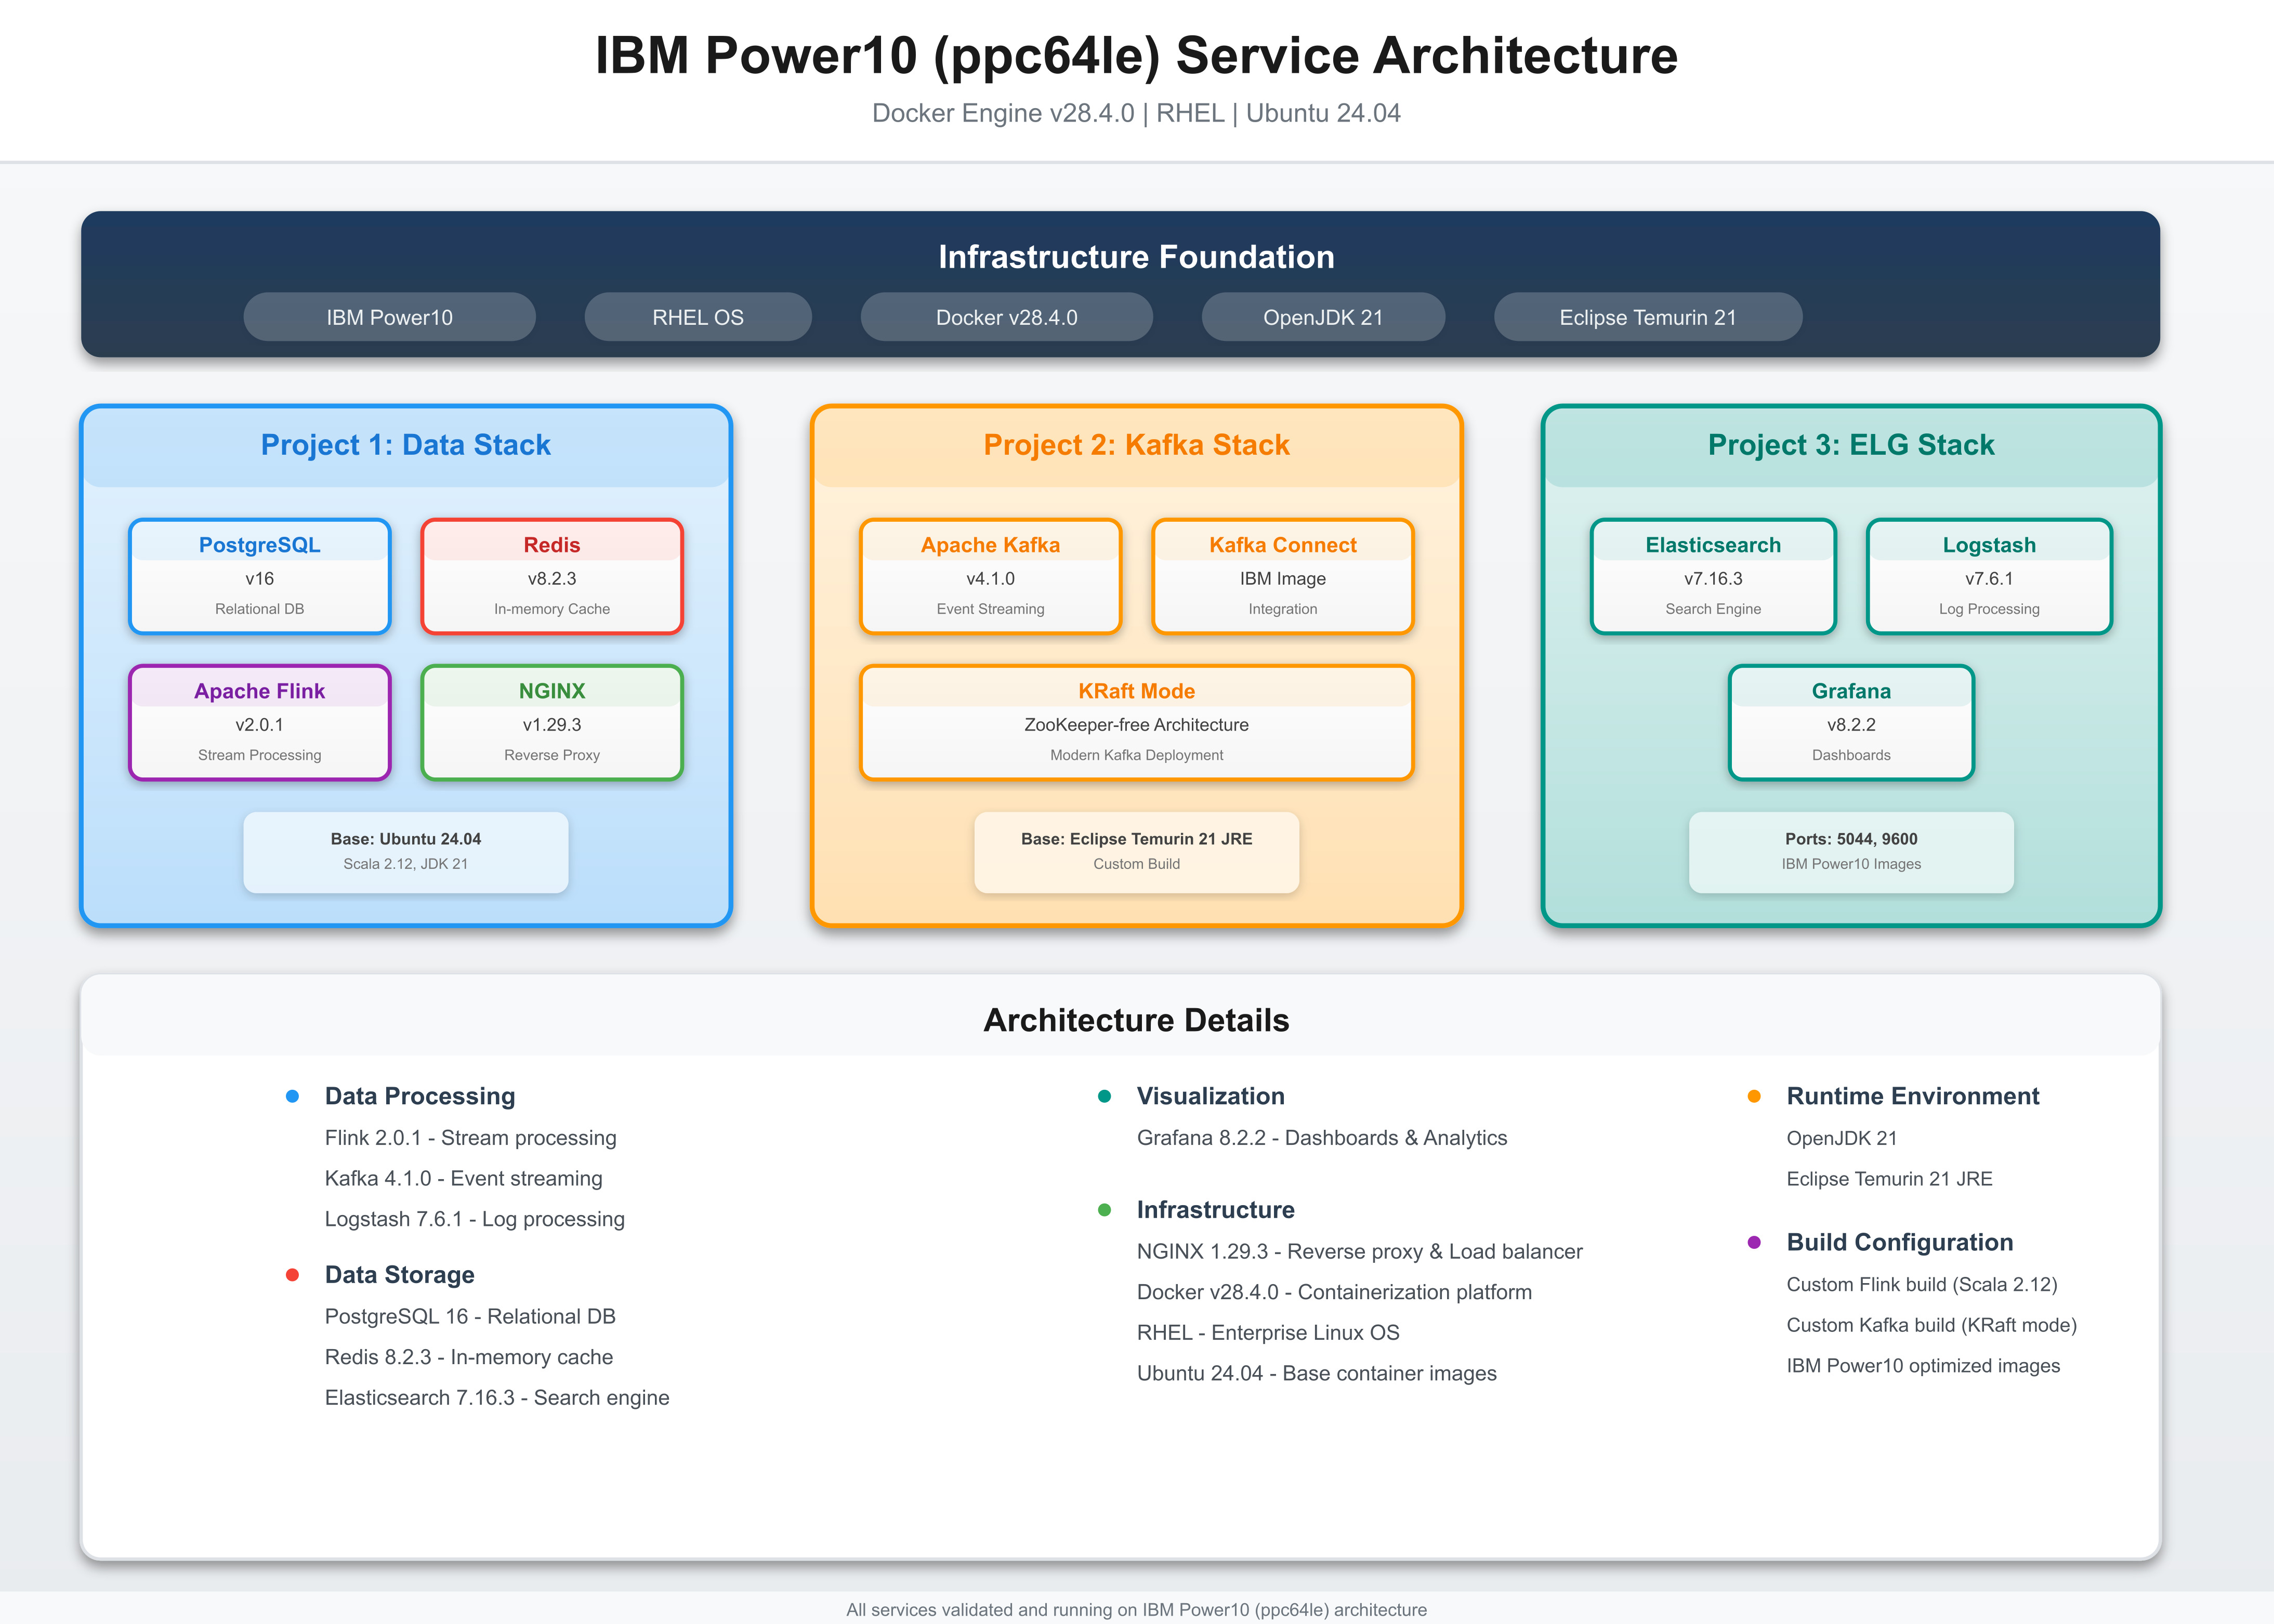This screenshot has width=2274, height=1624.
Task: Switch to Project 3: ELG Stack
Action: pyautogui.click(x=1850, y=444)
